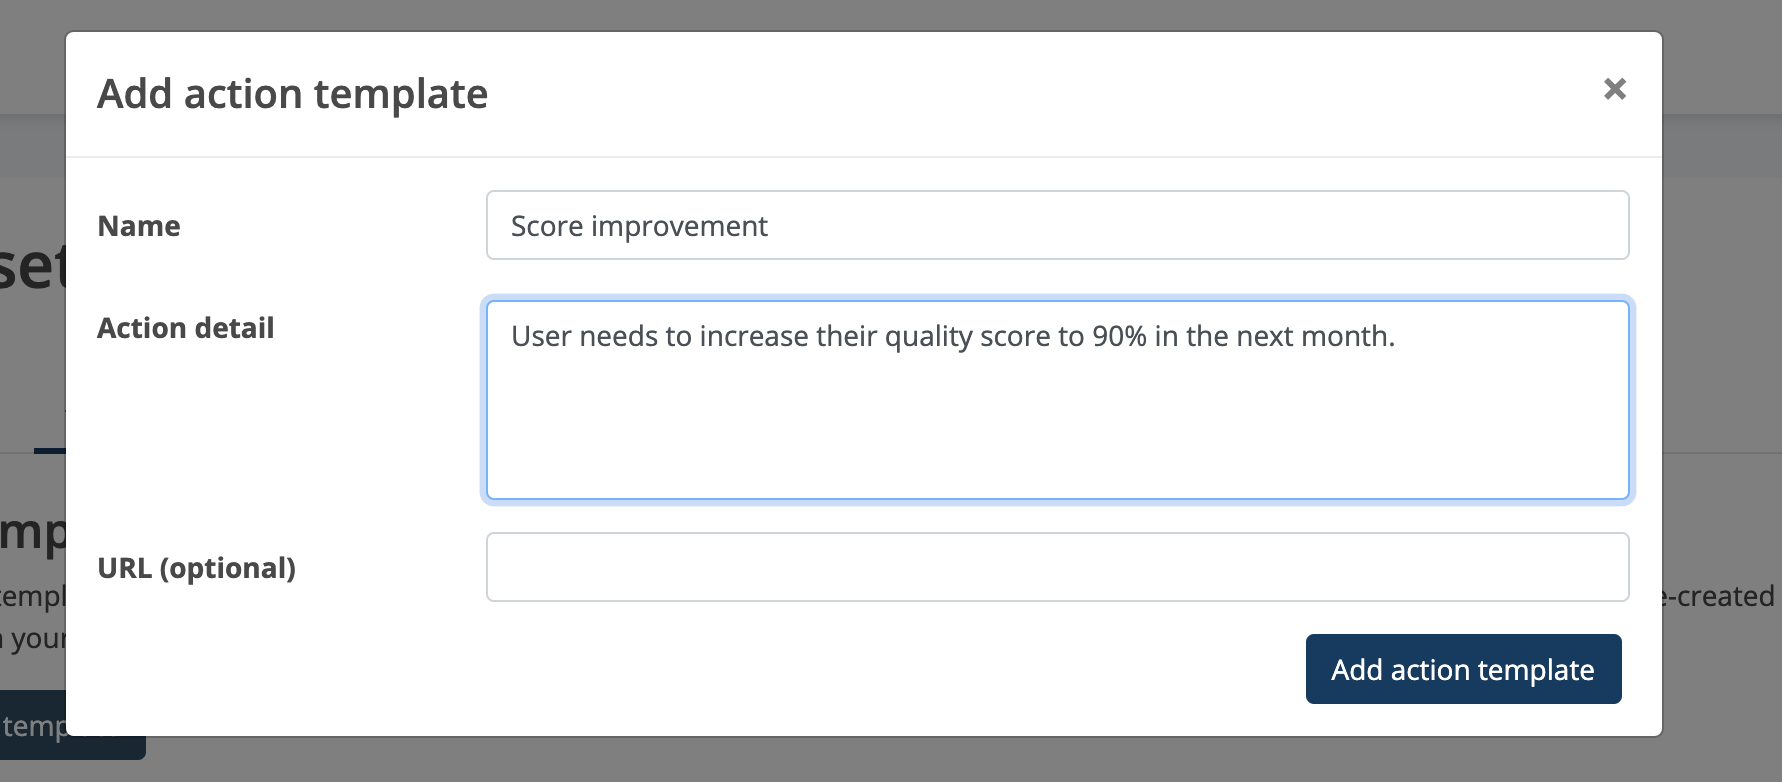Select the text "Score improvement" in Name field
This screenshot has height=782, width=1782.
click(639, 225)
